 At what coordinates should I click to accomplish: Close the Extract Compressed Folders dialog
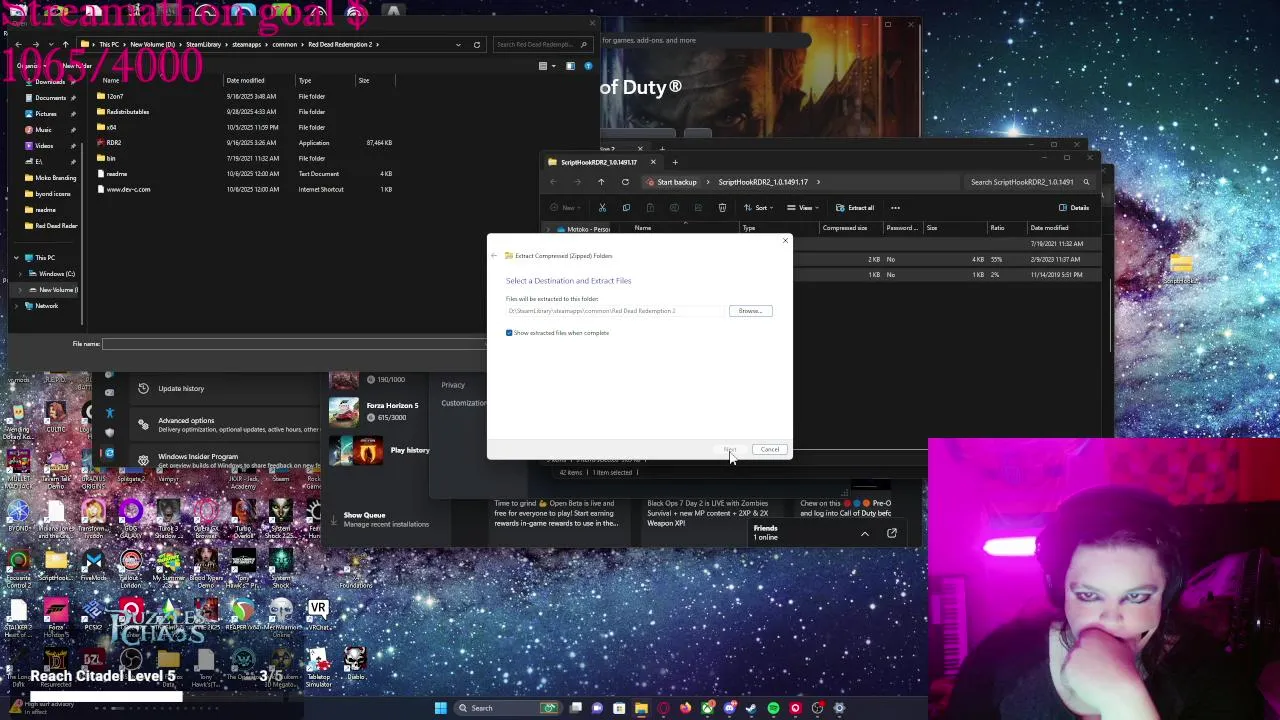(785, 240)
